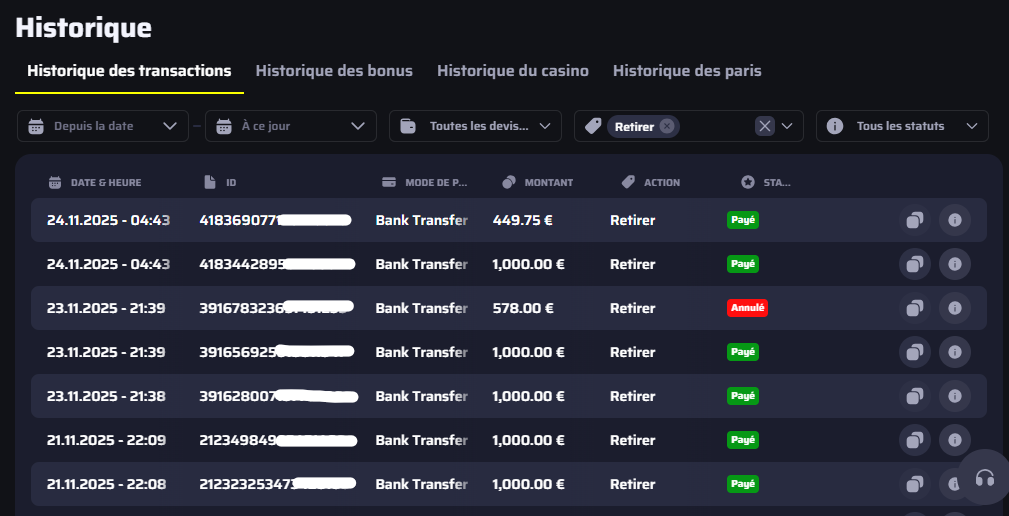Click Bank Transfer in the 578.00 € row

tap(421, 308)
